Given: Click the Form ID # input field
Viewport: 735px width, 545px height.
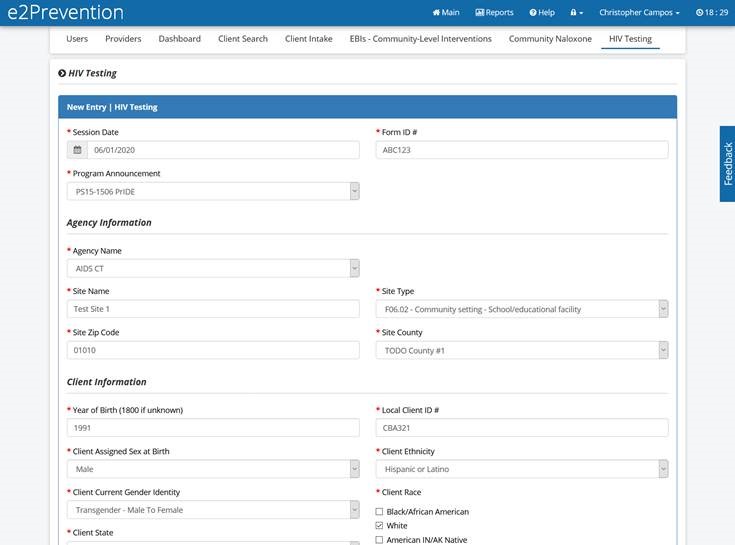Looking at the screenshot, I should (x=521, y=150).
